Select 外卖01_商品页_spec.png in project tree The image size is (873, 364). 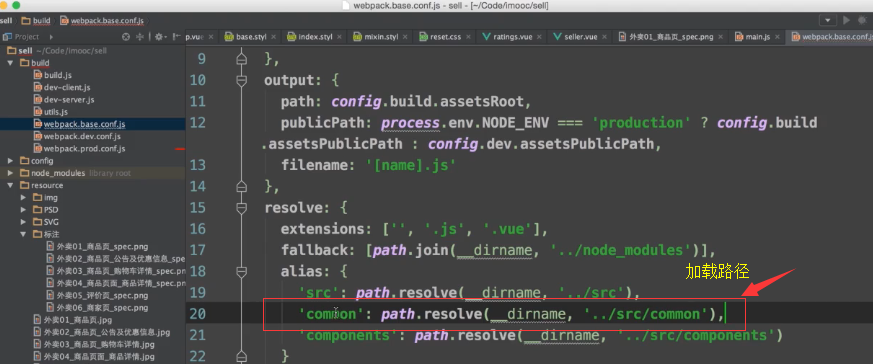[x=102, y=247]
